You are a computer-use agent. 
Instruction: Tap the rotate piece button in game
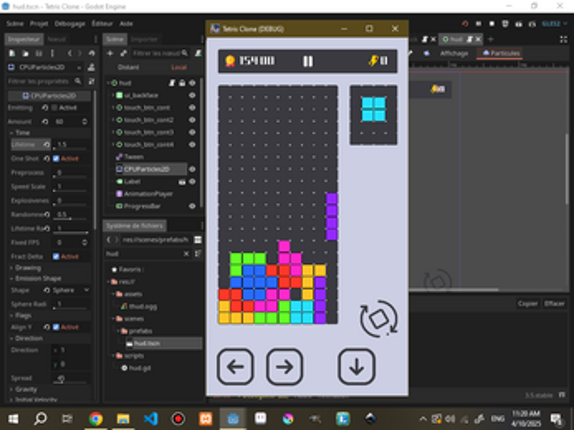[x=379, y=319]
